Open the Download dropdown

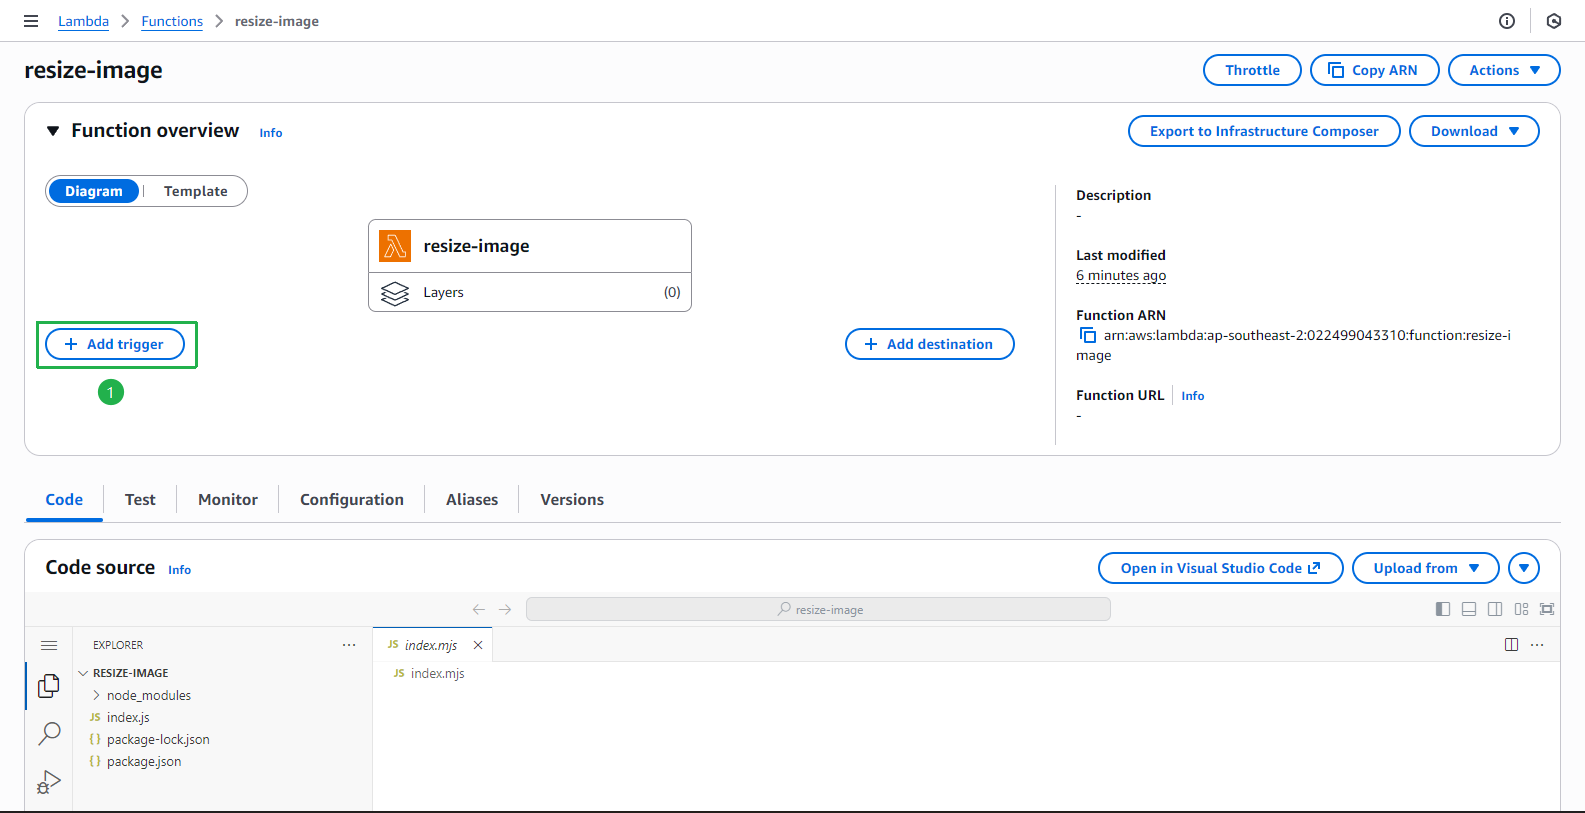click(1474, 131)
